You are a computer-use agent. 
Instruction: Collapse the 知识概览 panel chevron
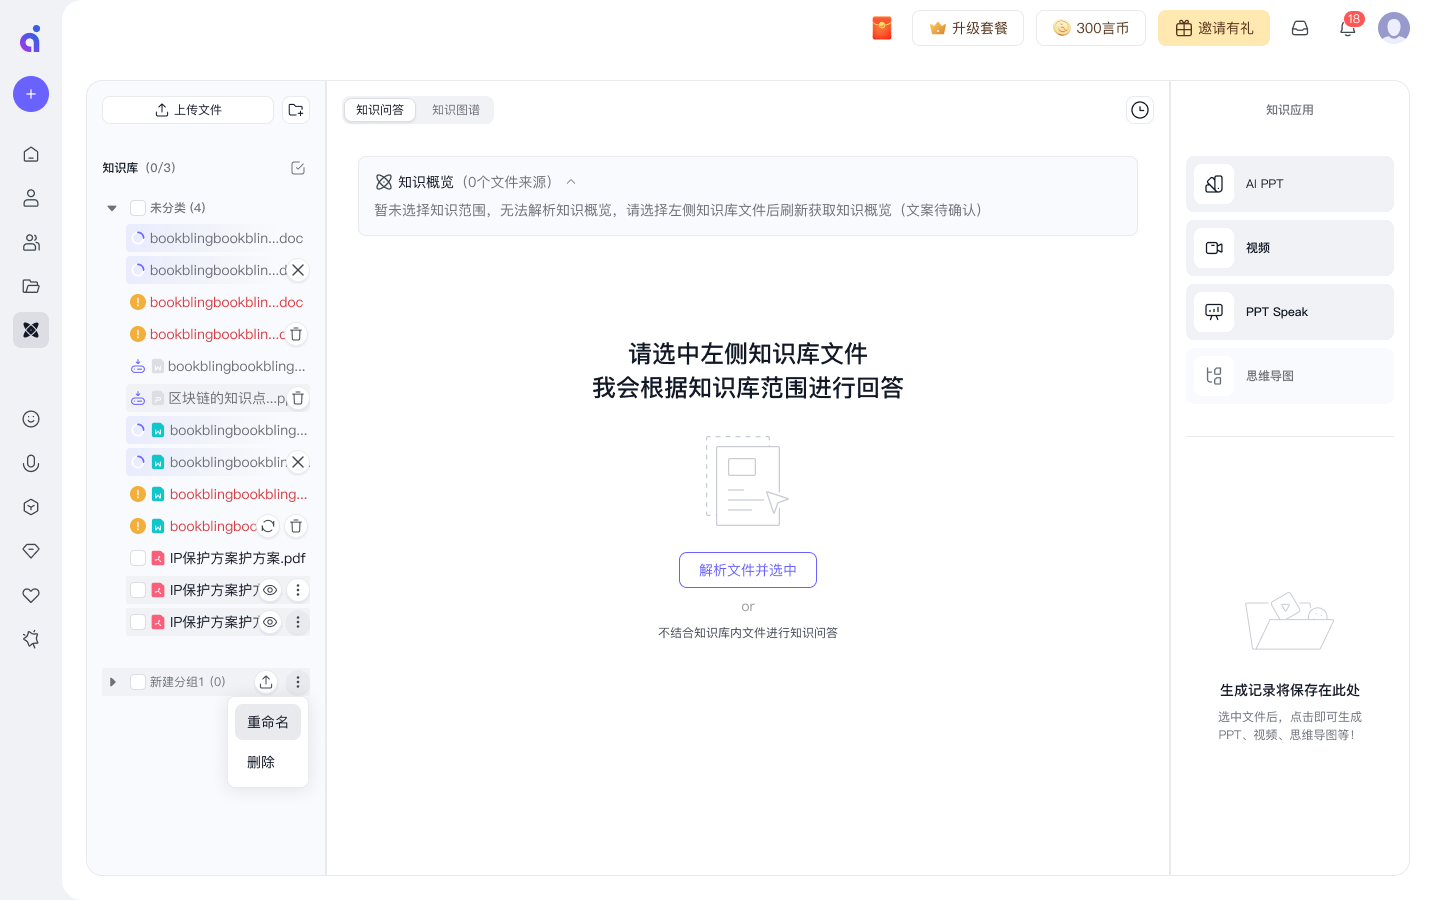570,182
